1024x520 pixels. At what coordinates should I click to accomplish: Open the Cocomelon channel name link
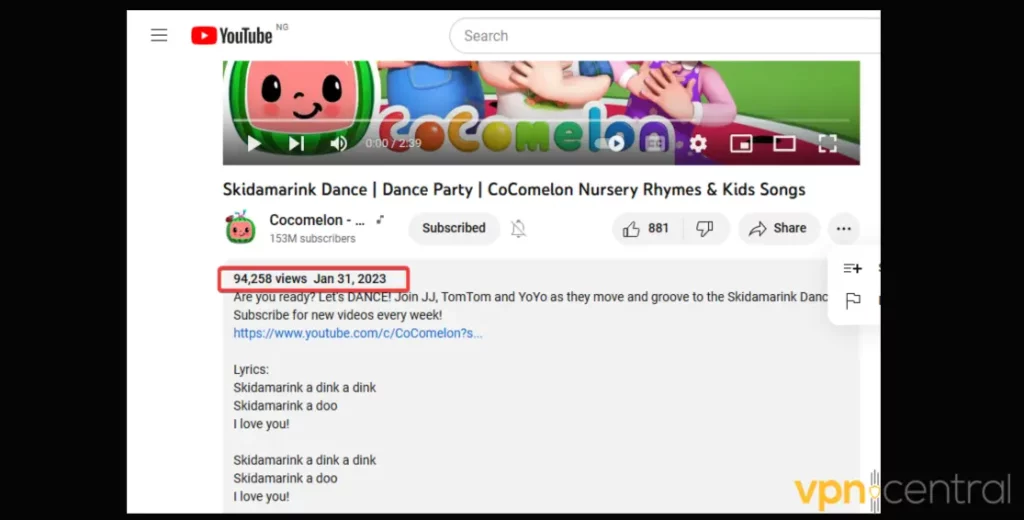coord(317,220)
